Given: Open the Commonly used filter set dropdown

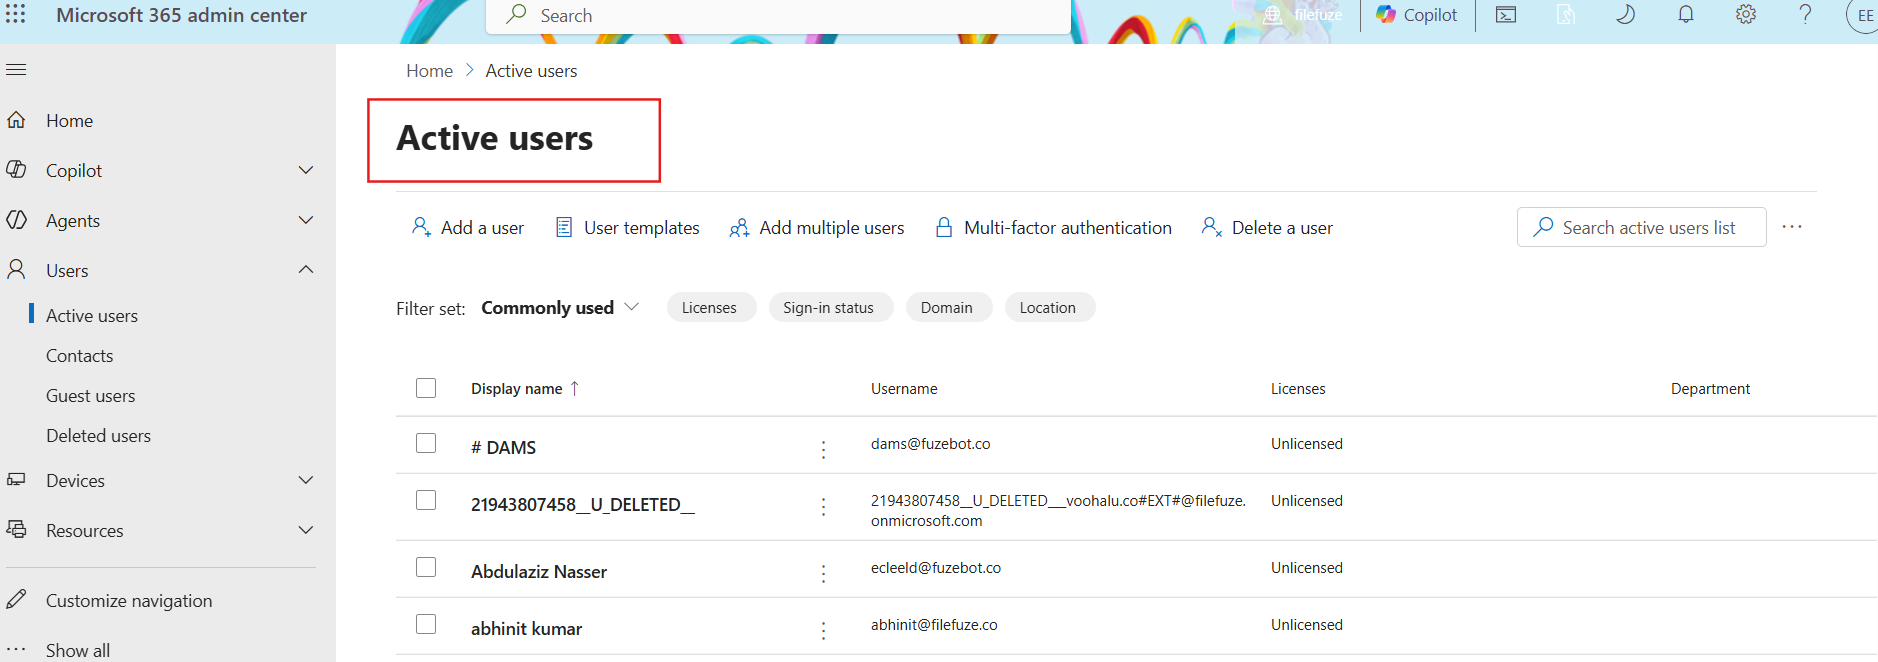Looking at the screenshot, I should tap(560, 308).
